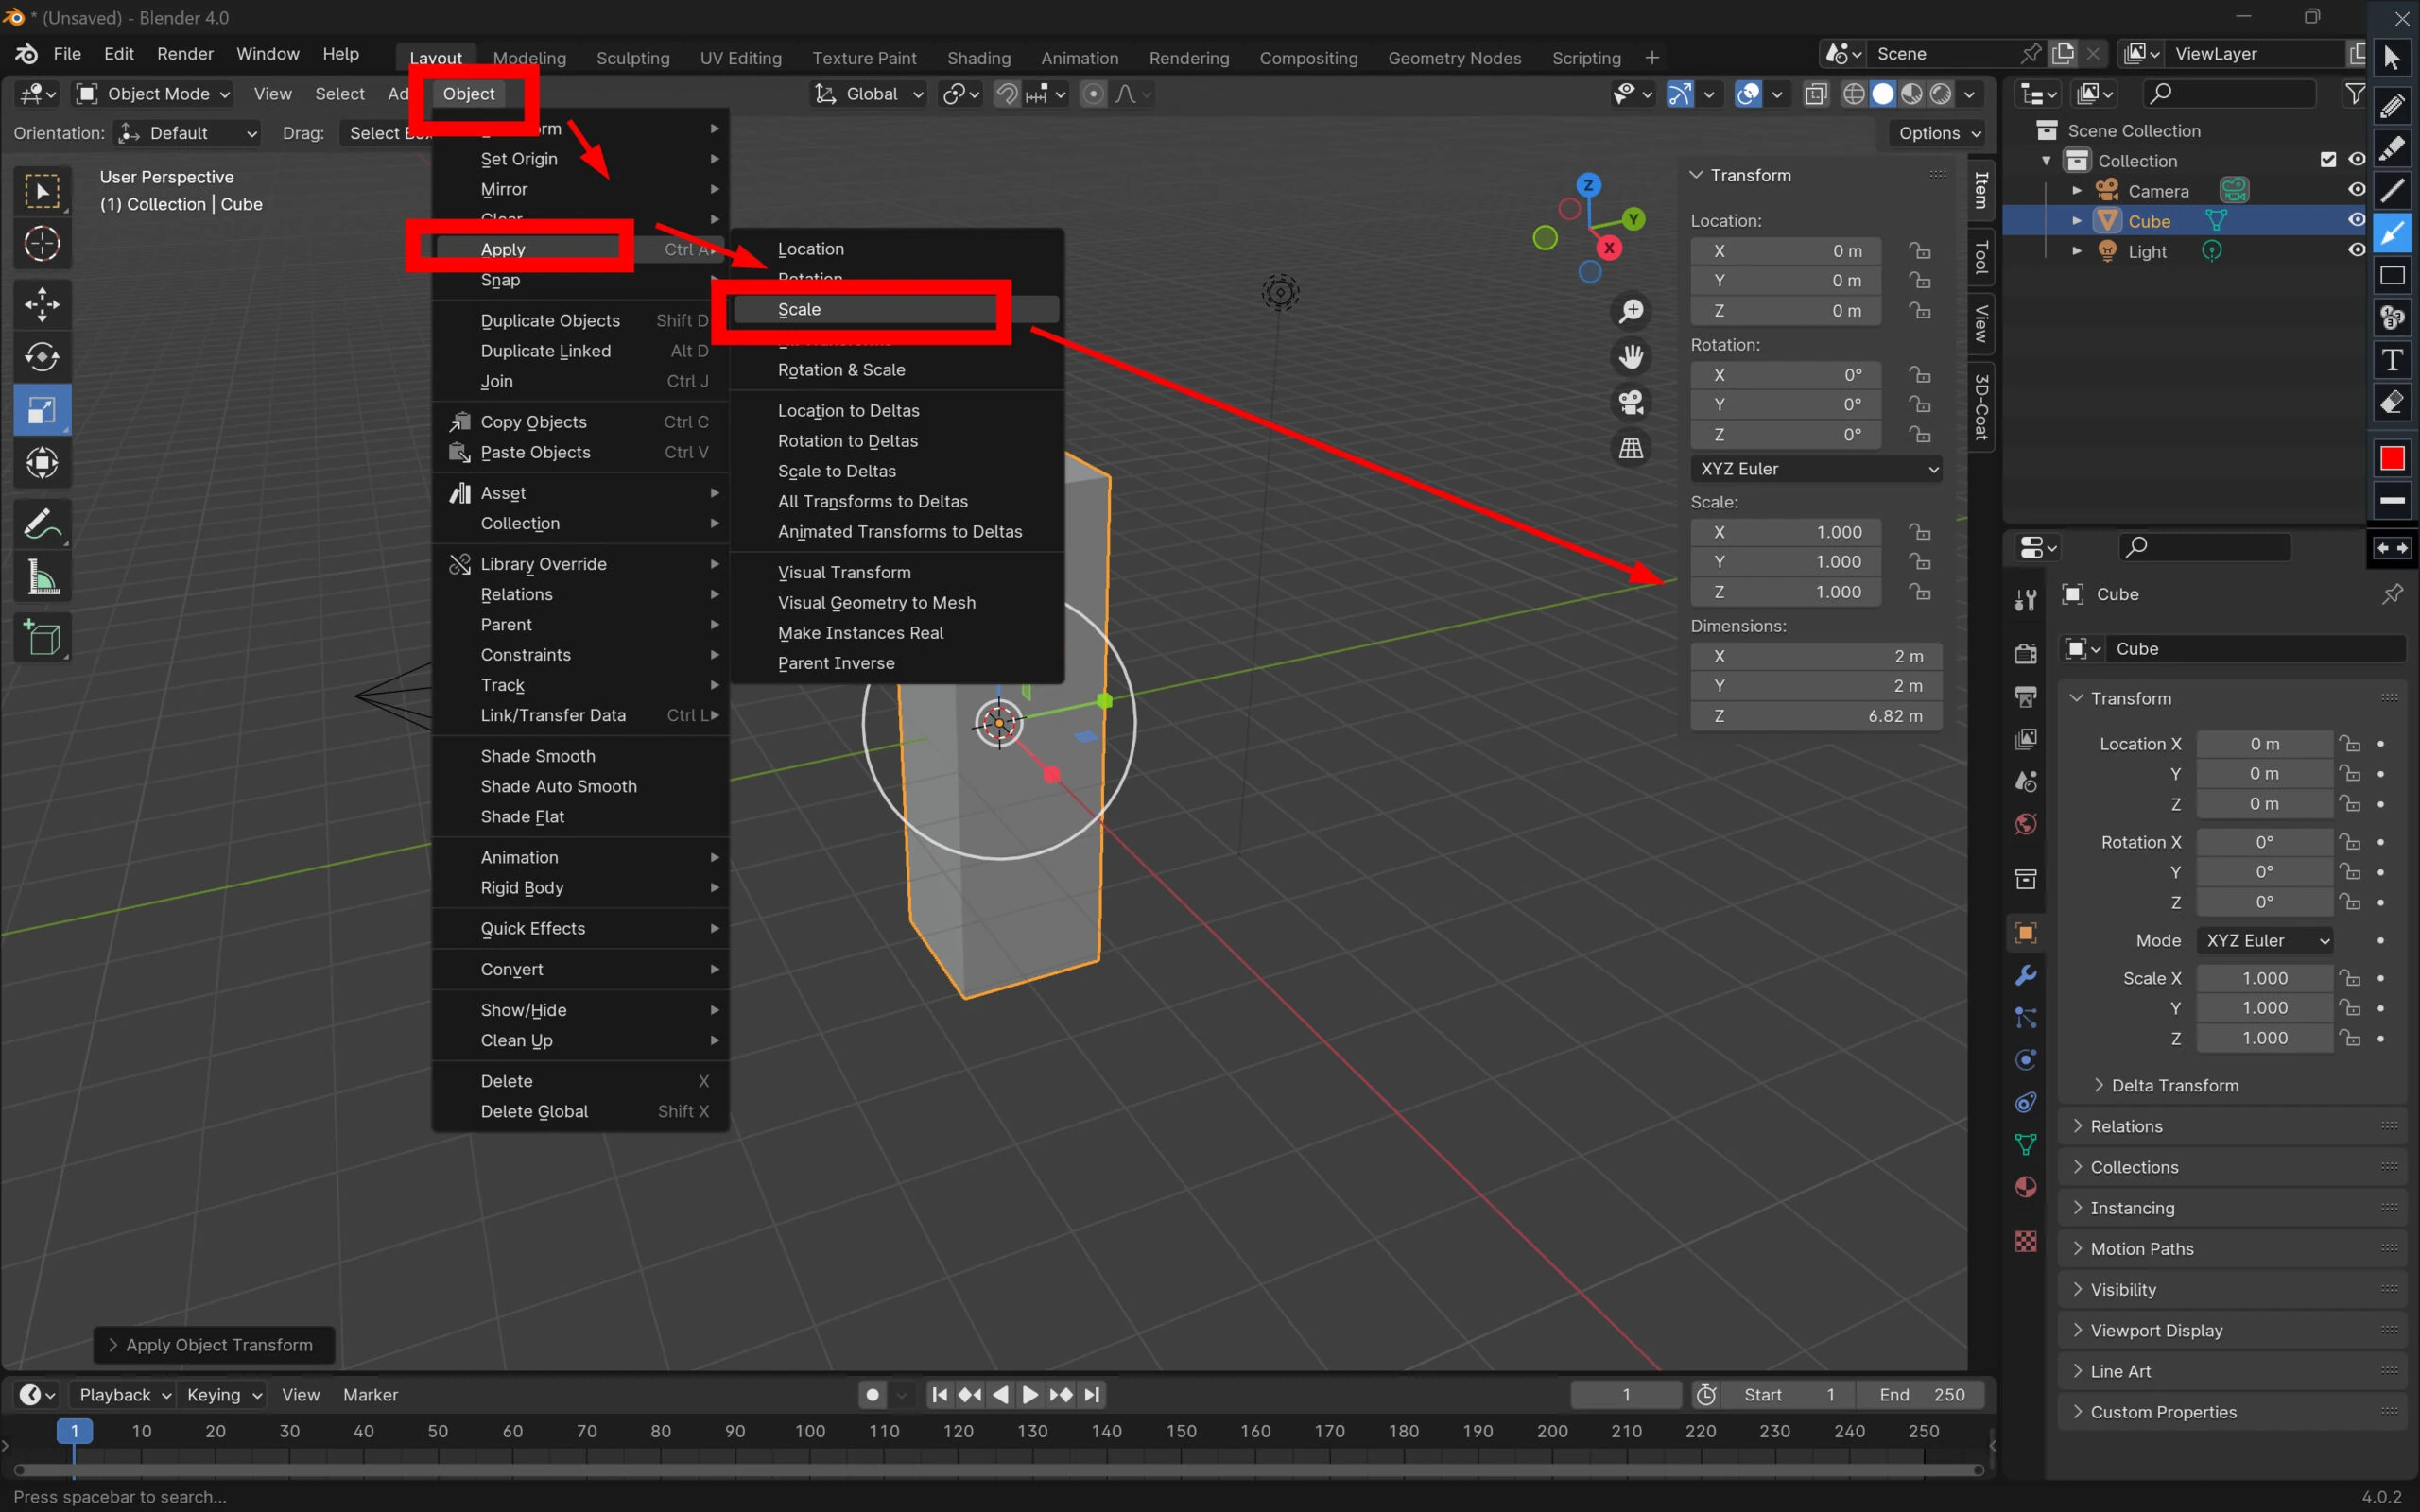Select the Measure tool
Image resolution: width=2420 pixels, height=1512 pixels.
coord(41,577)
